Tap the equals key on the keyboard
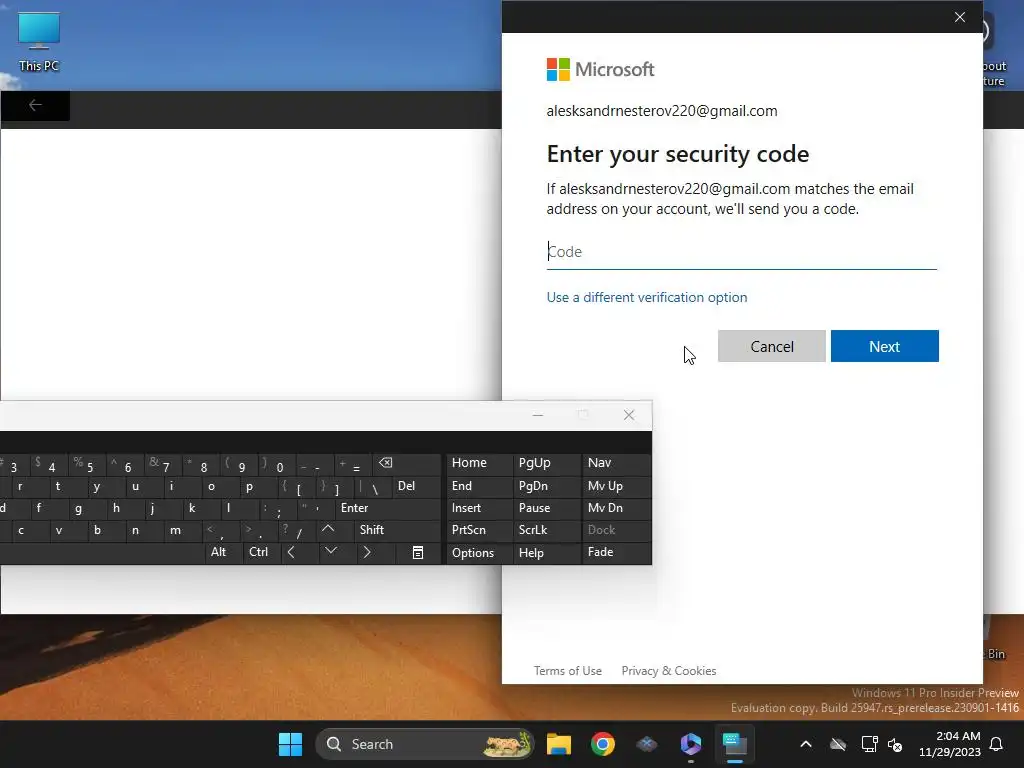 pyautogui.click(x=353, y=465)
